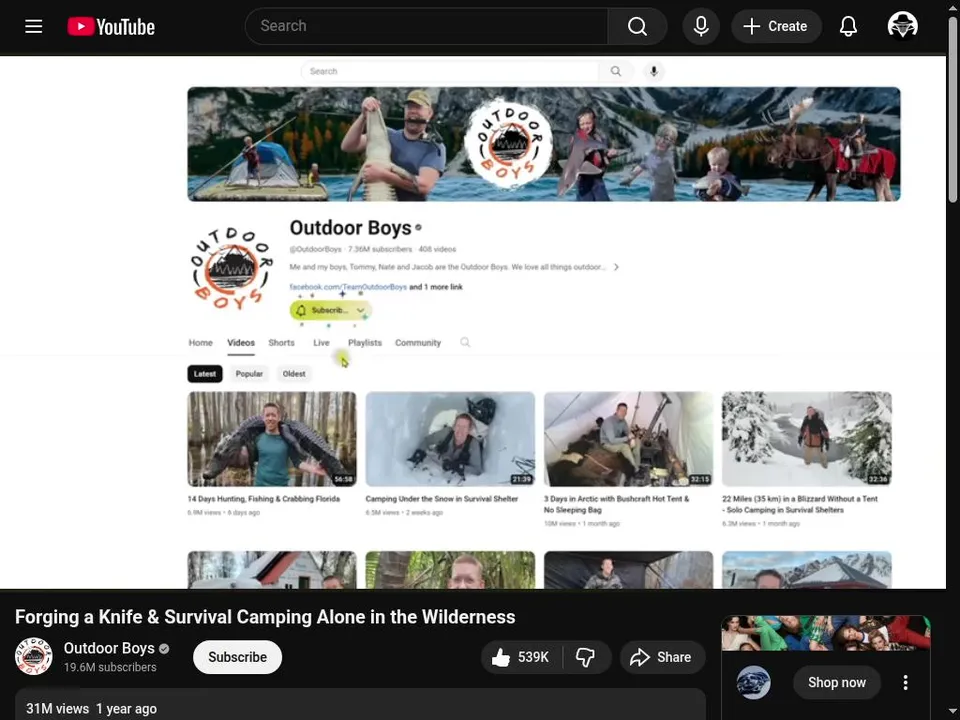This screenshot has height=720, width=960.
Task: Click the video title 'Forging a Knife & Survival Camping'
Action: (265, 617)
